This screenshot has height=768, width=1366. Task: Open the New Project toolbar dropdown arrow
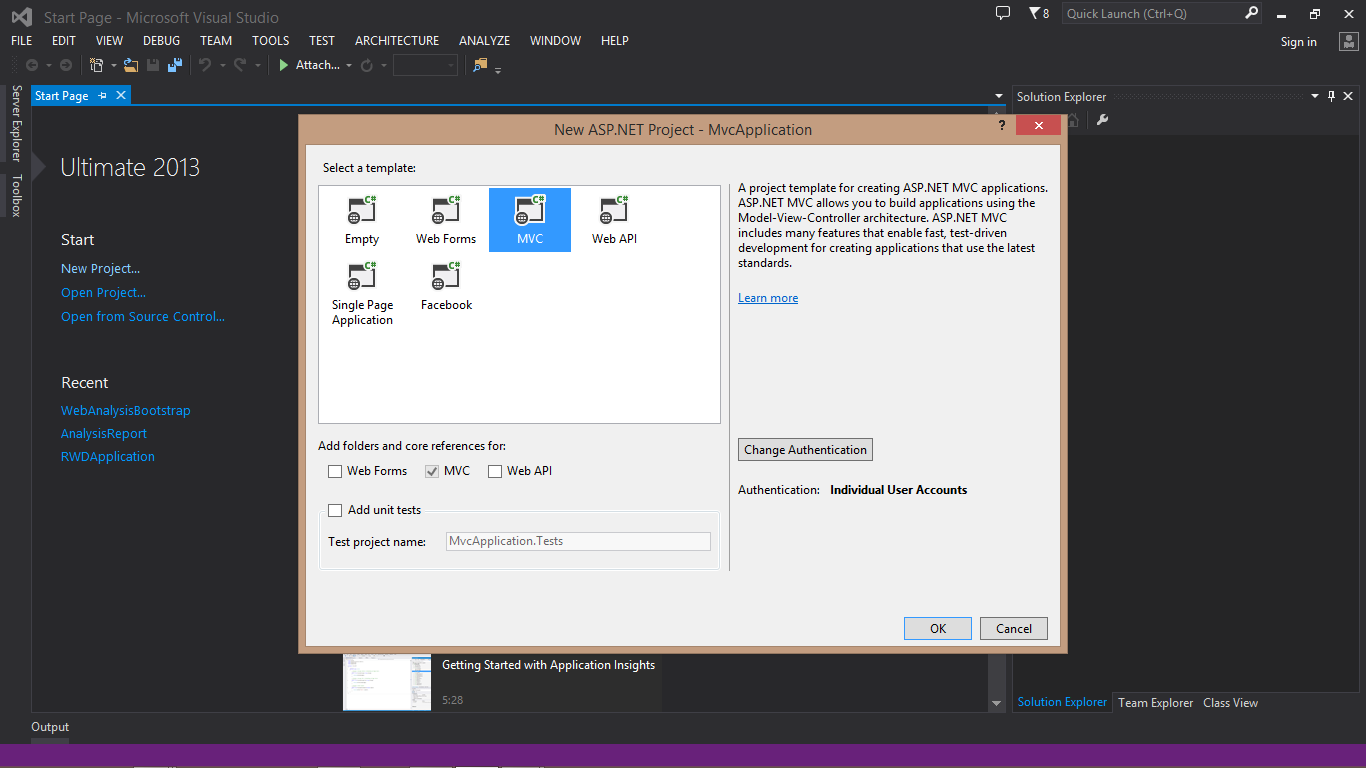pyautogui.click(x=113, y=66)
